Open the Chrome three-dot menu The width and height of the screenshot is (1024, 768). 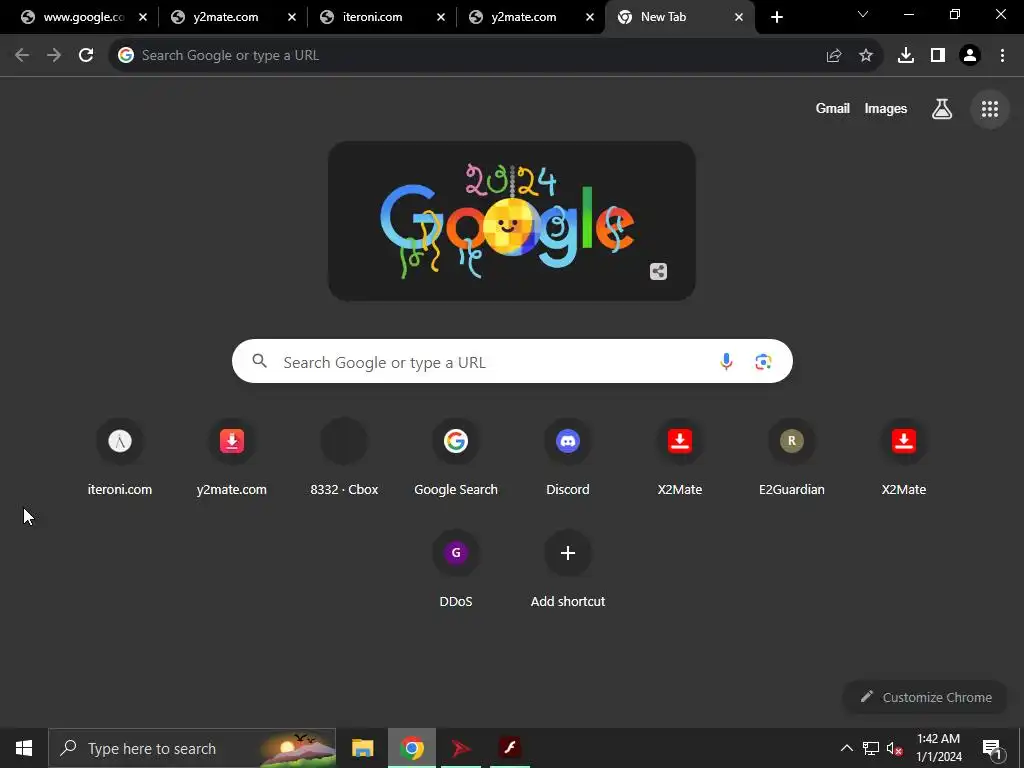pyautogui.click(x=1002, y=56)
